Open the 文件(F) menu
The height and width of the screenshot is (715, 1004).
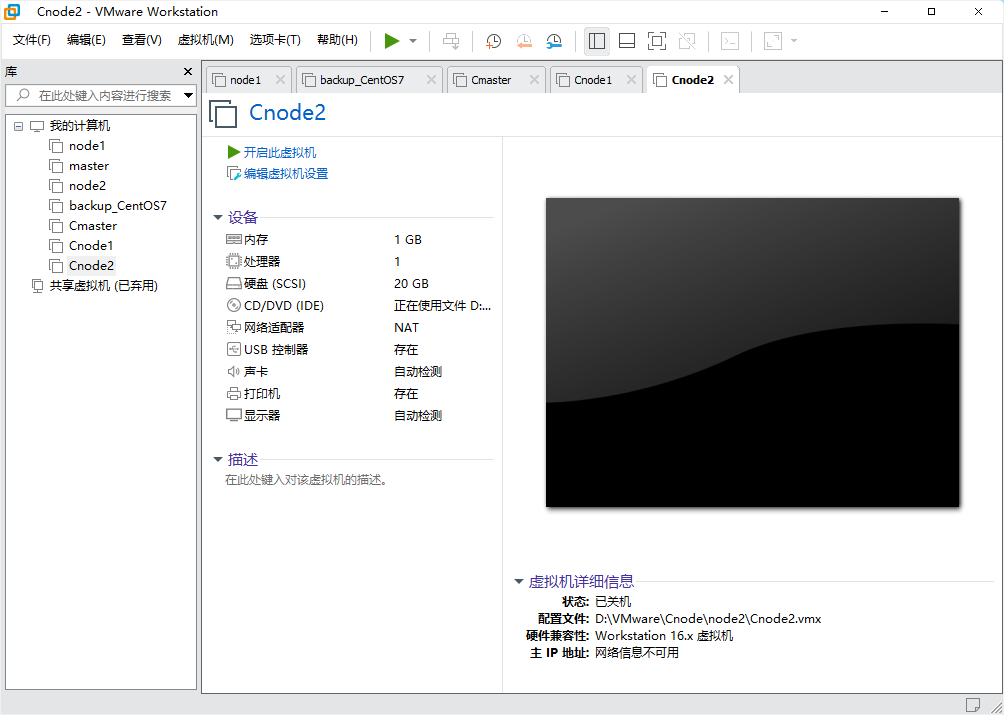coord(32,40)
